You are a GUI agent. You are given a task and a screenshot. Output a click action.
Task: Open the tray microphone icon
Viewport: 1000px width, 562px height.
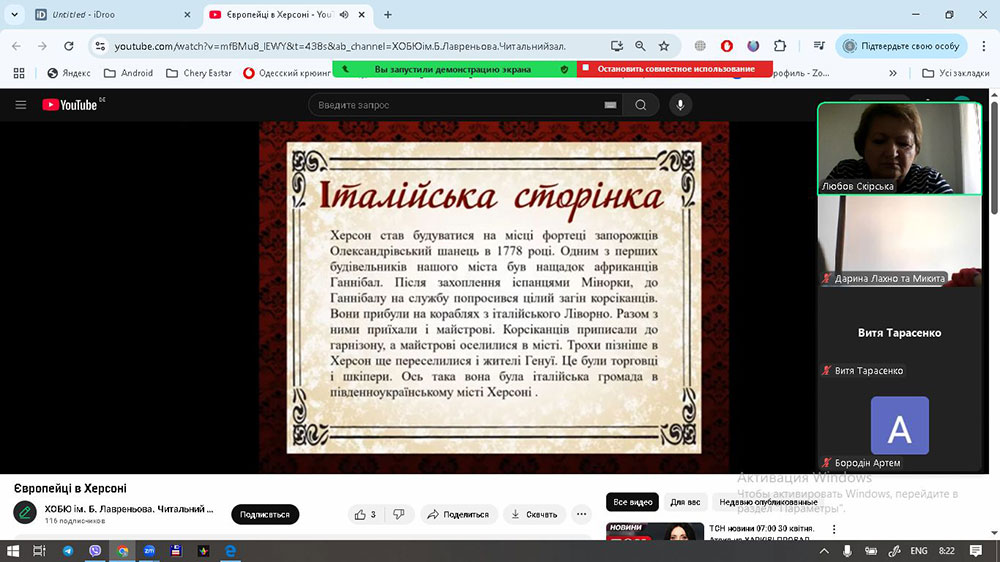(847, 551)
